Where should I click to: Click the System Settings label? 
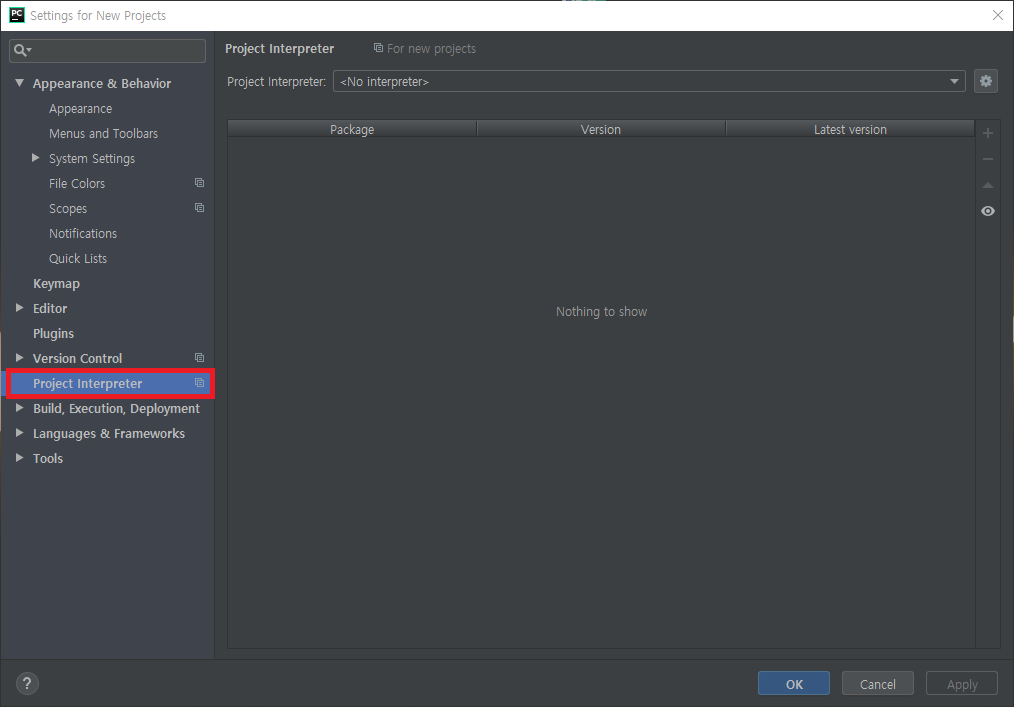tap(92, 158)
